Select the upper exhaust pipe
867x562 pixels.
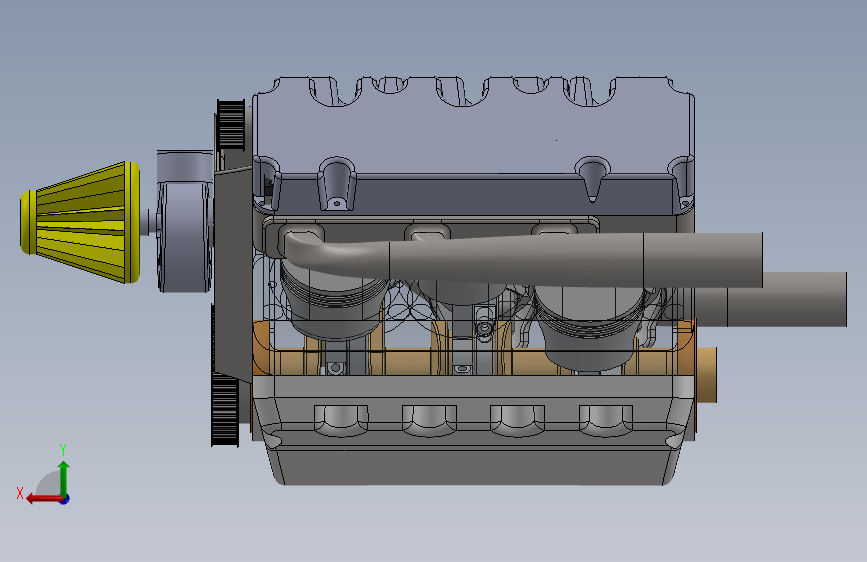[x=523, y=259]
